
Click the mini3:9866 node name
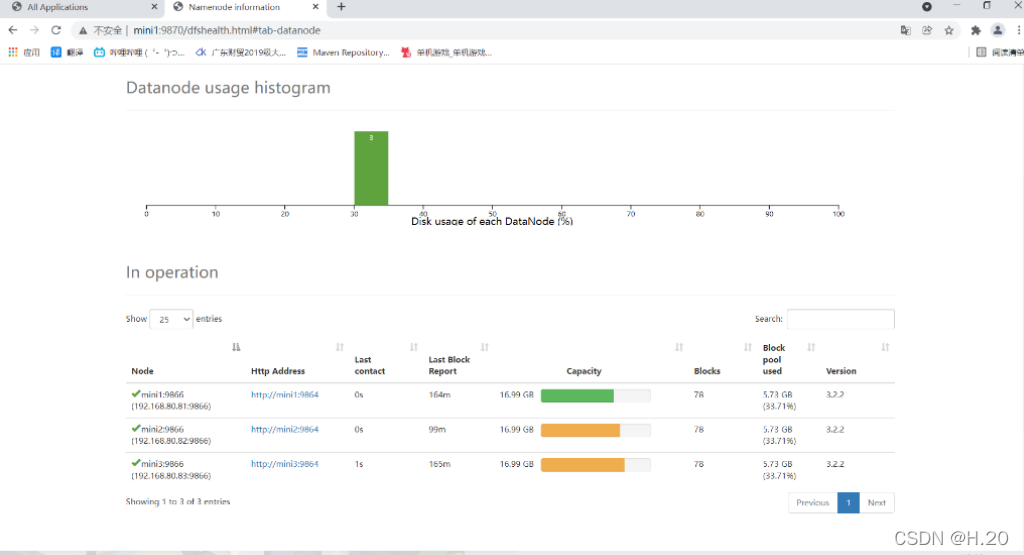coord(163,464)
